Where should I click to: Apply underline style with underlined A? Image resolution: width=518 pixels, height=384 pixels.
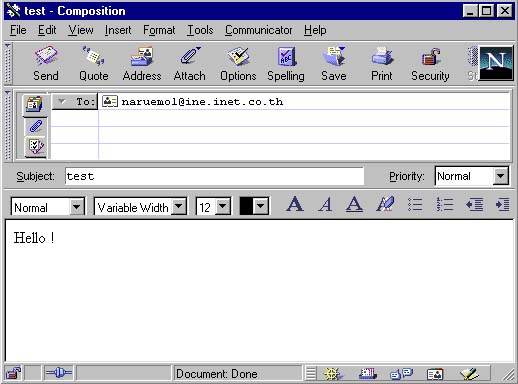coord(354,204)
